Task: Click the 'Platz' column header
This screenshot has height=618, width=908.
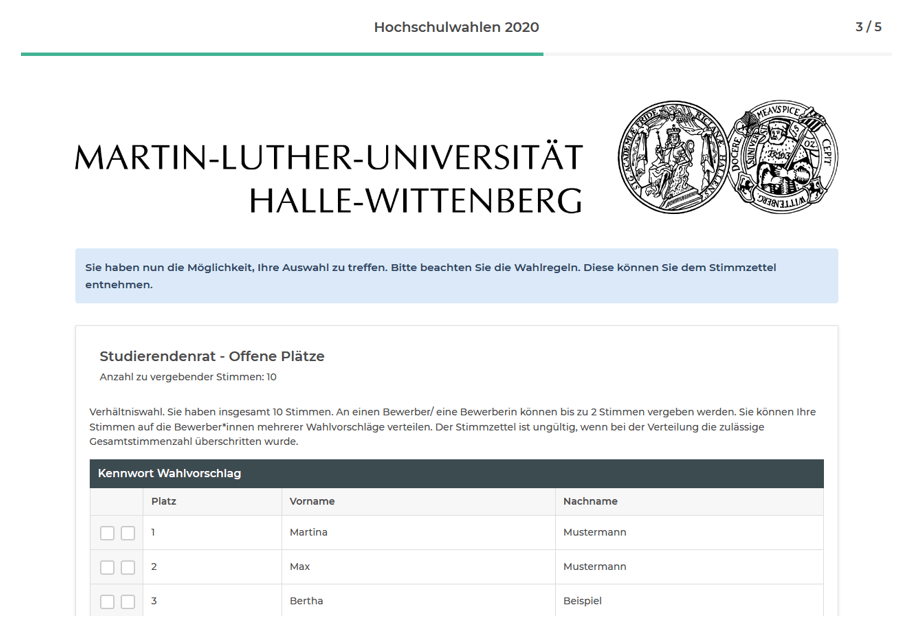Action: [212, 502]
